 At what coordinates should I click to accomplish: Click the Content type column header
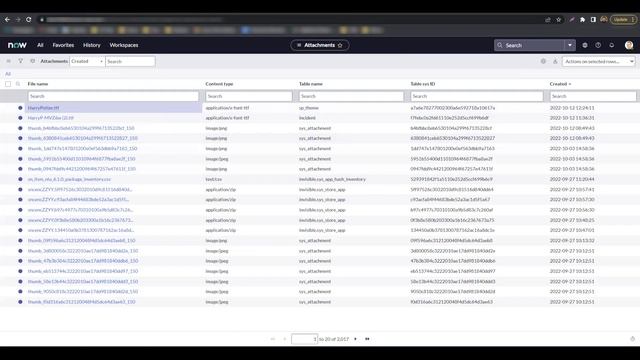pos(219,84)
